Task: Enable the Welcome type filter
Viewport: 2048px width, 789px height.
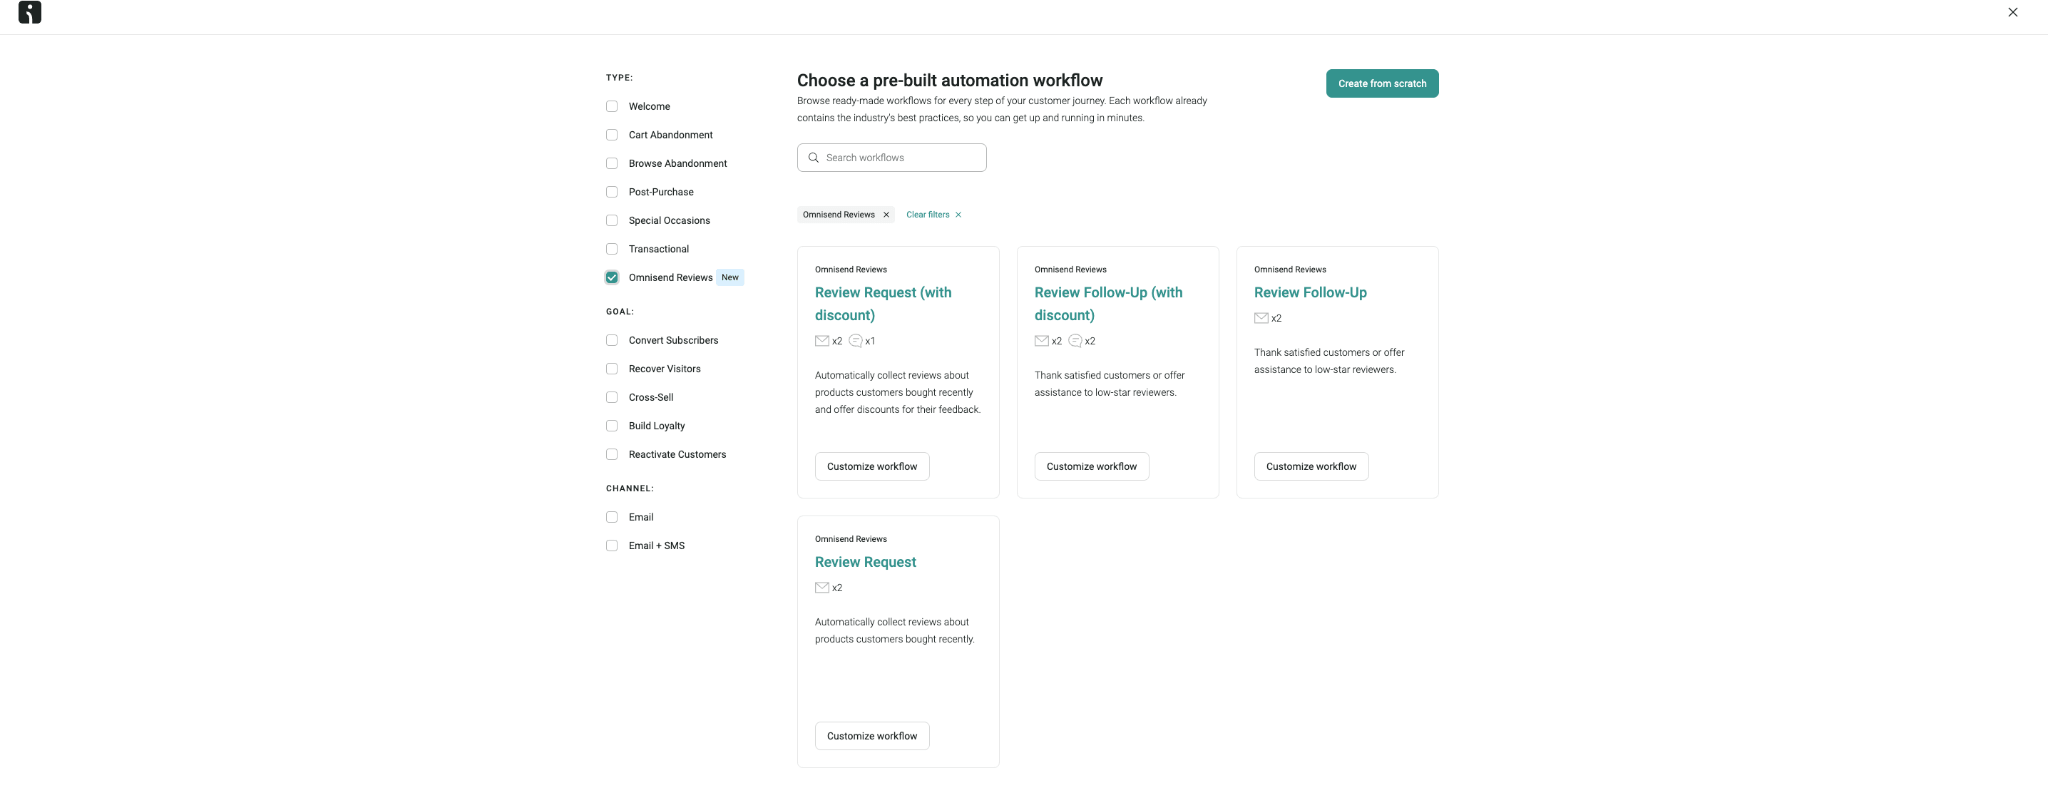Action: tap(612, 106)
